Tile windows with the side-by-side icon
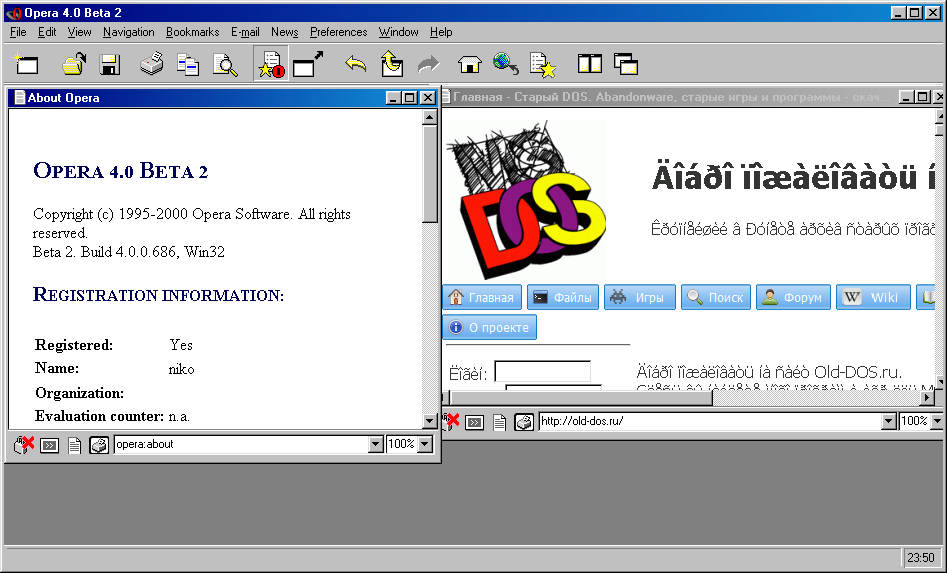Image resolution: width=947 pixels, height=573 pixels. [x=589, y=63]
